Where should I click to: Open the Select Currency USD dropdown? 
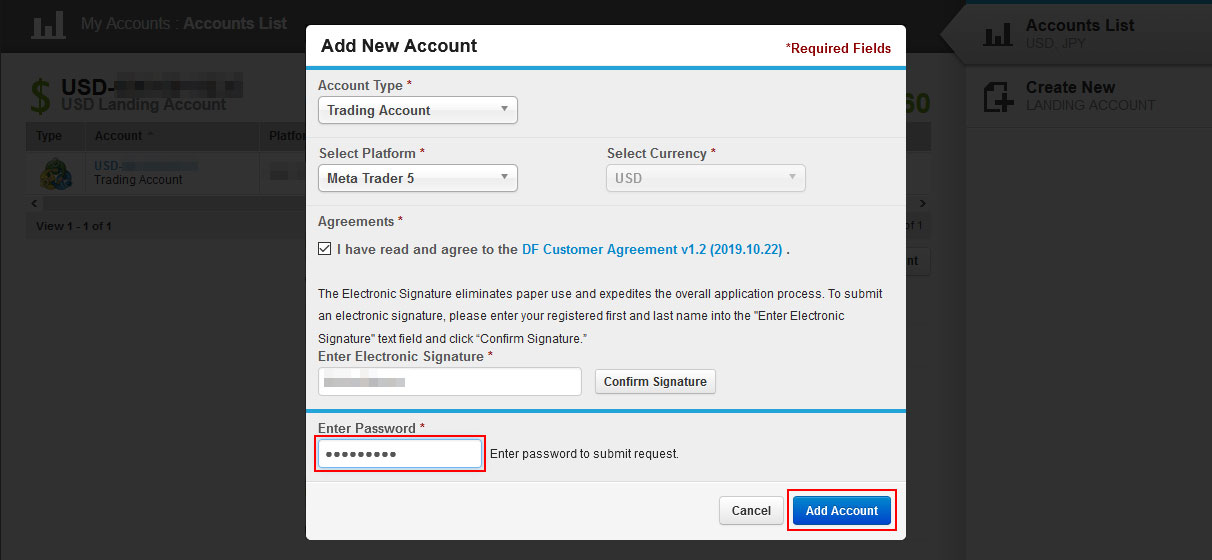coord(706,178)
